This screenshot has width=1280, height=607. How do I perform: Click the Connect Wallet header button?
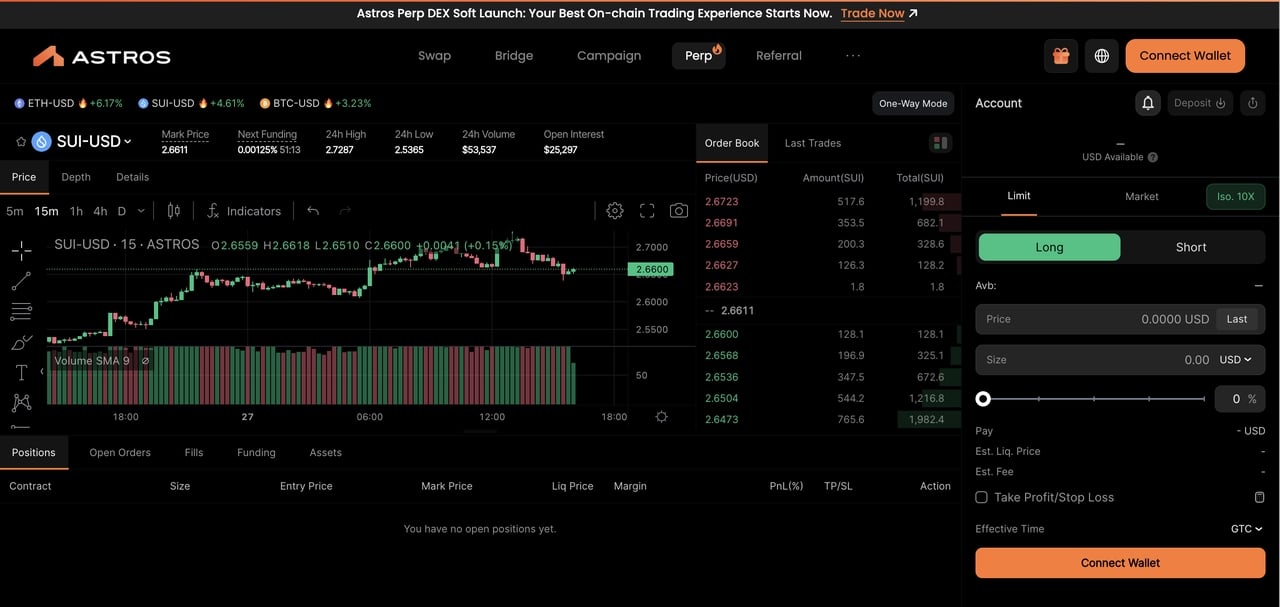1185,56
